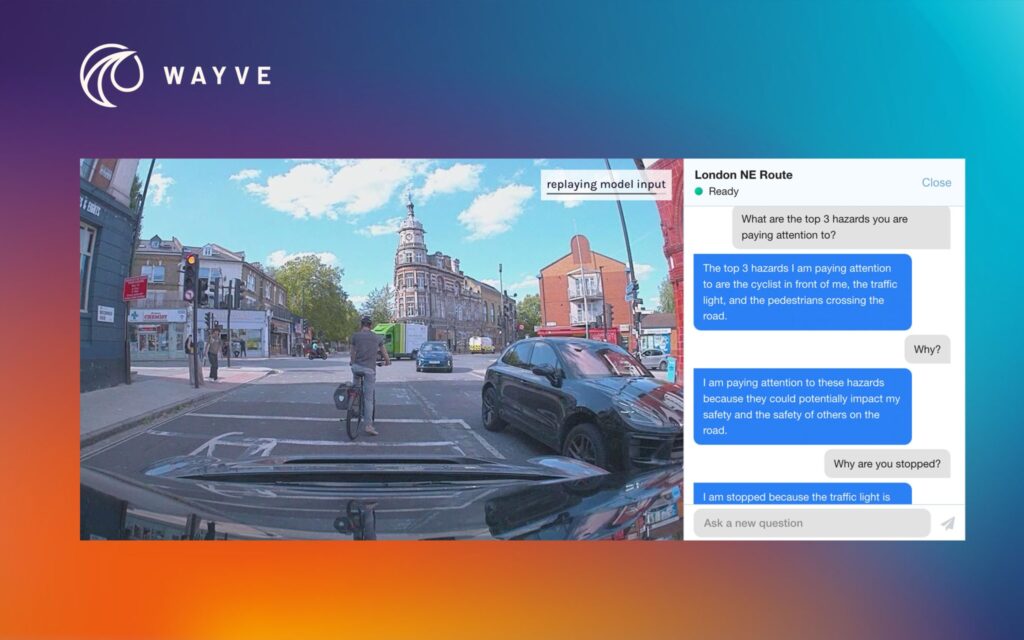Select the 'Why are you stopped?' bubble
The height and width of the screenshot is (640, 1024).
[887, 464]
